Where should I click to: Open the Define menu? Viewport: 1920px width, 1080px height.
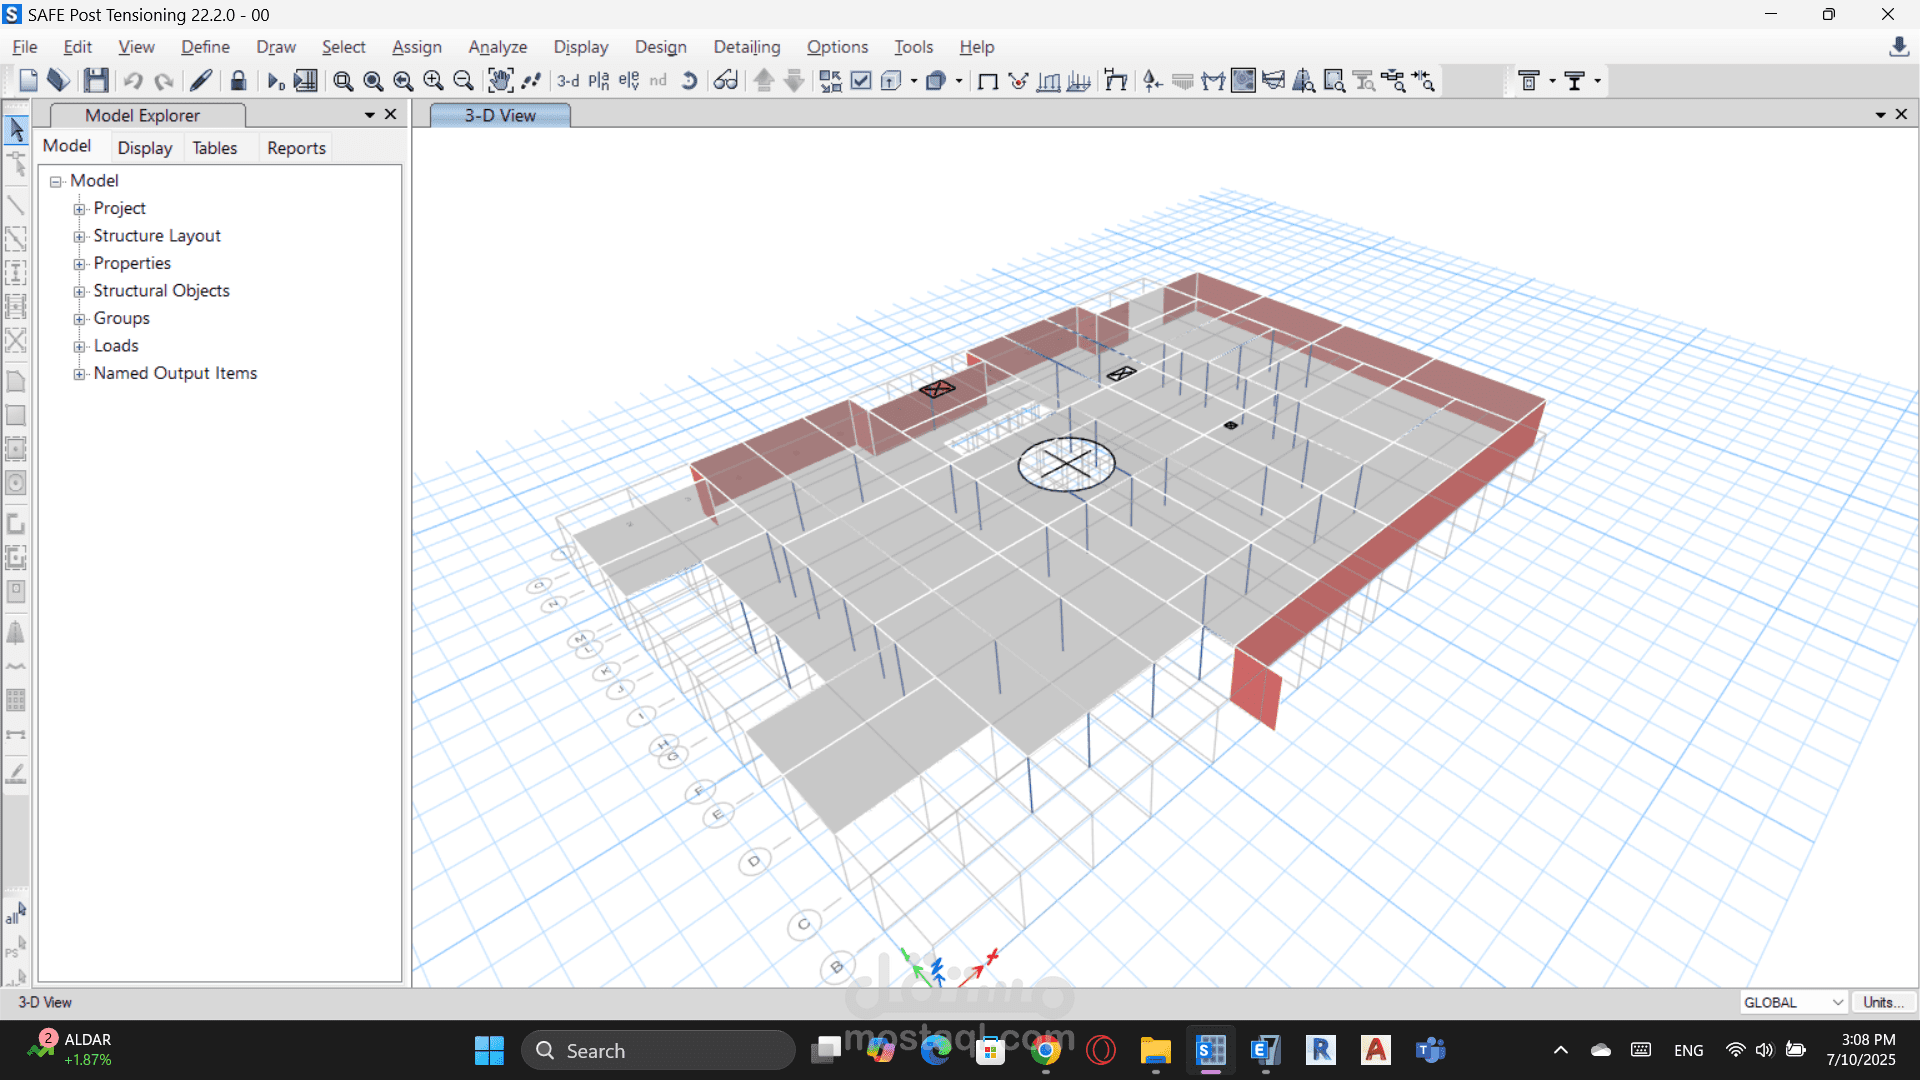[205, 47]
